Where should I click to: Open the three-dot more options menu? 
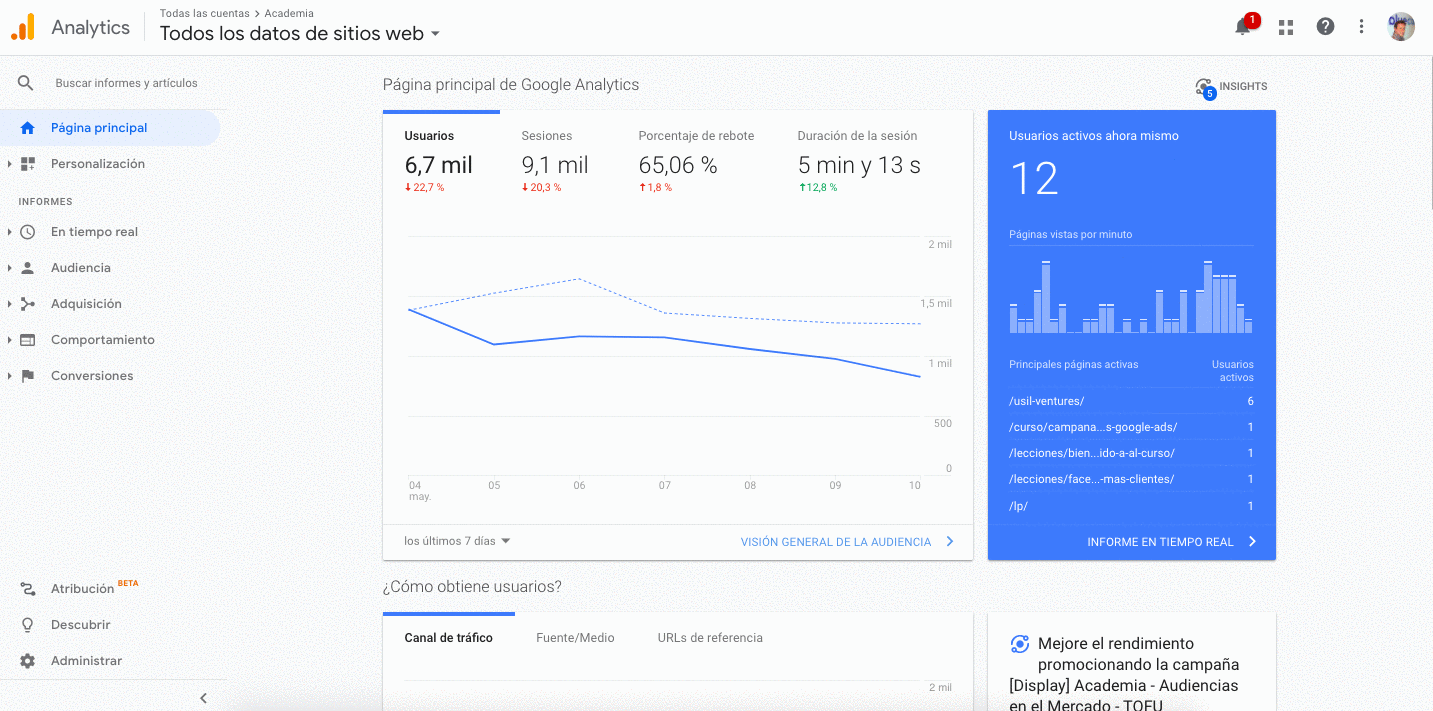click(x=1361, y=27)
